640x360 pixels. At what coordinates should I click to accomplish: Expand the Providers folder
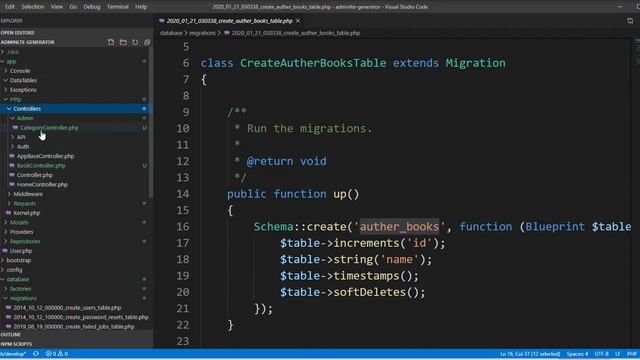[6, 232]
